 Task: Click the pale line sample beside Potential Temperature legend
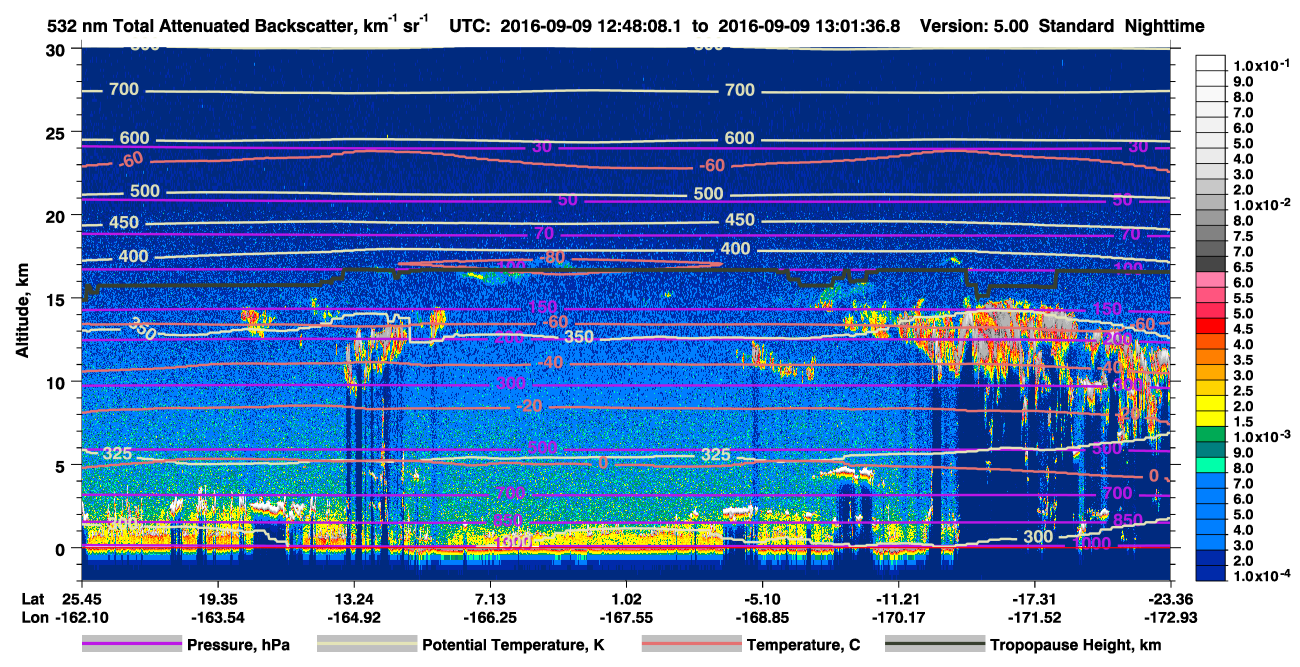[367, 645]
